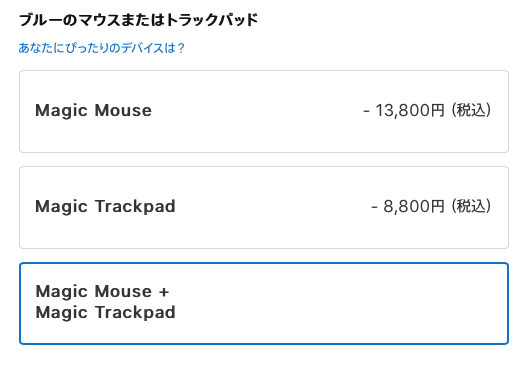Click the question mark ending the help link

coord(181,48)
